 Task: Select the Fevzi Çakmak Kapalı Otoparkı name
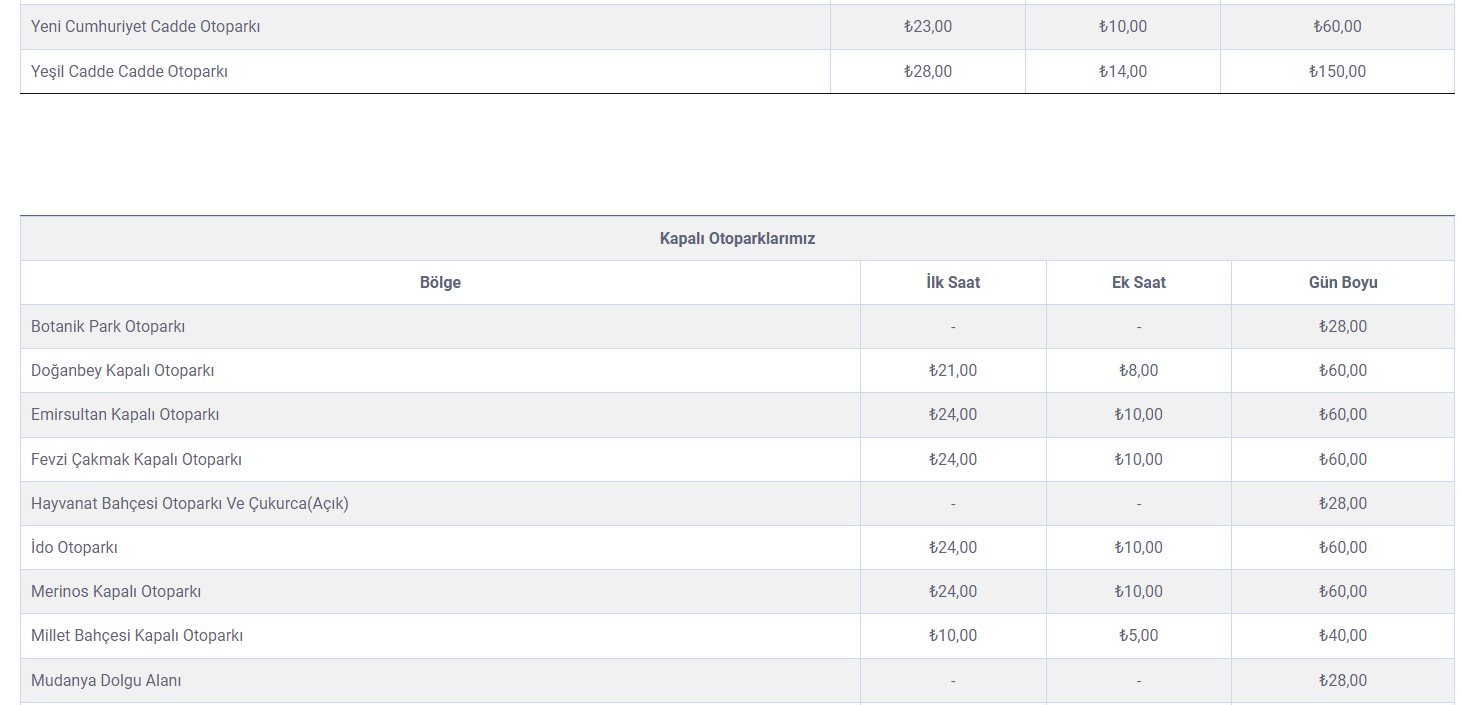136,460
